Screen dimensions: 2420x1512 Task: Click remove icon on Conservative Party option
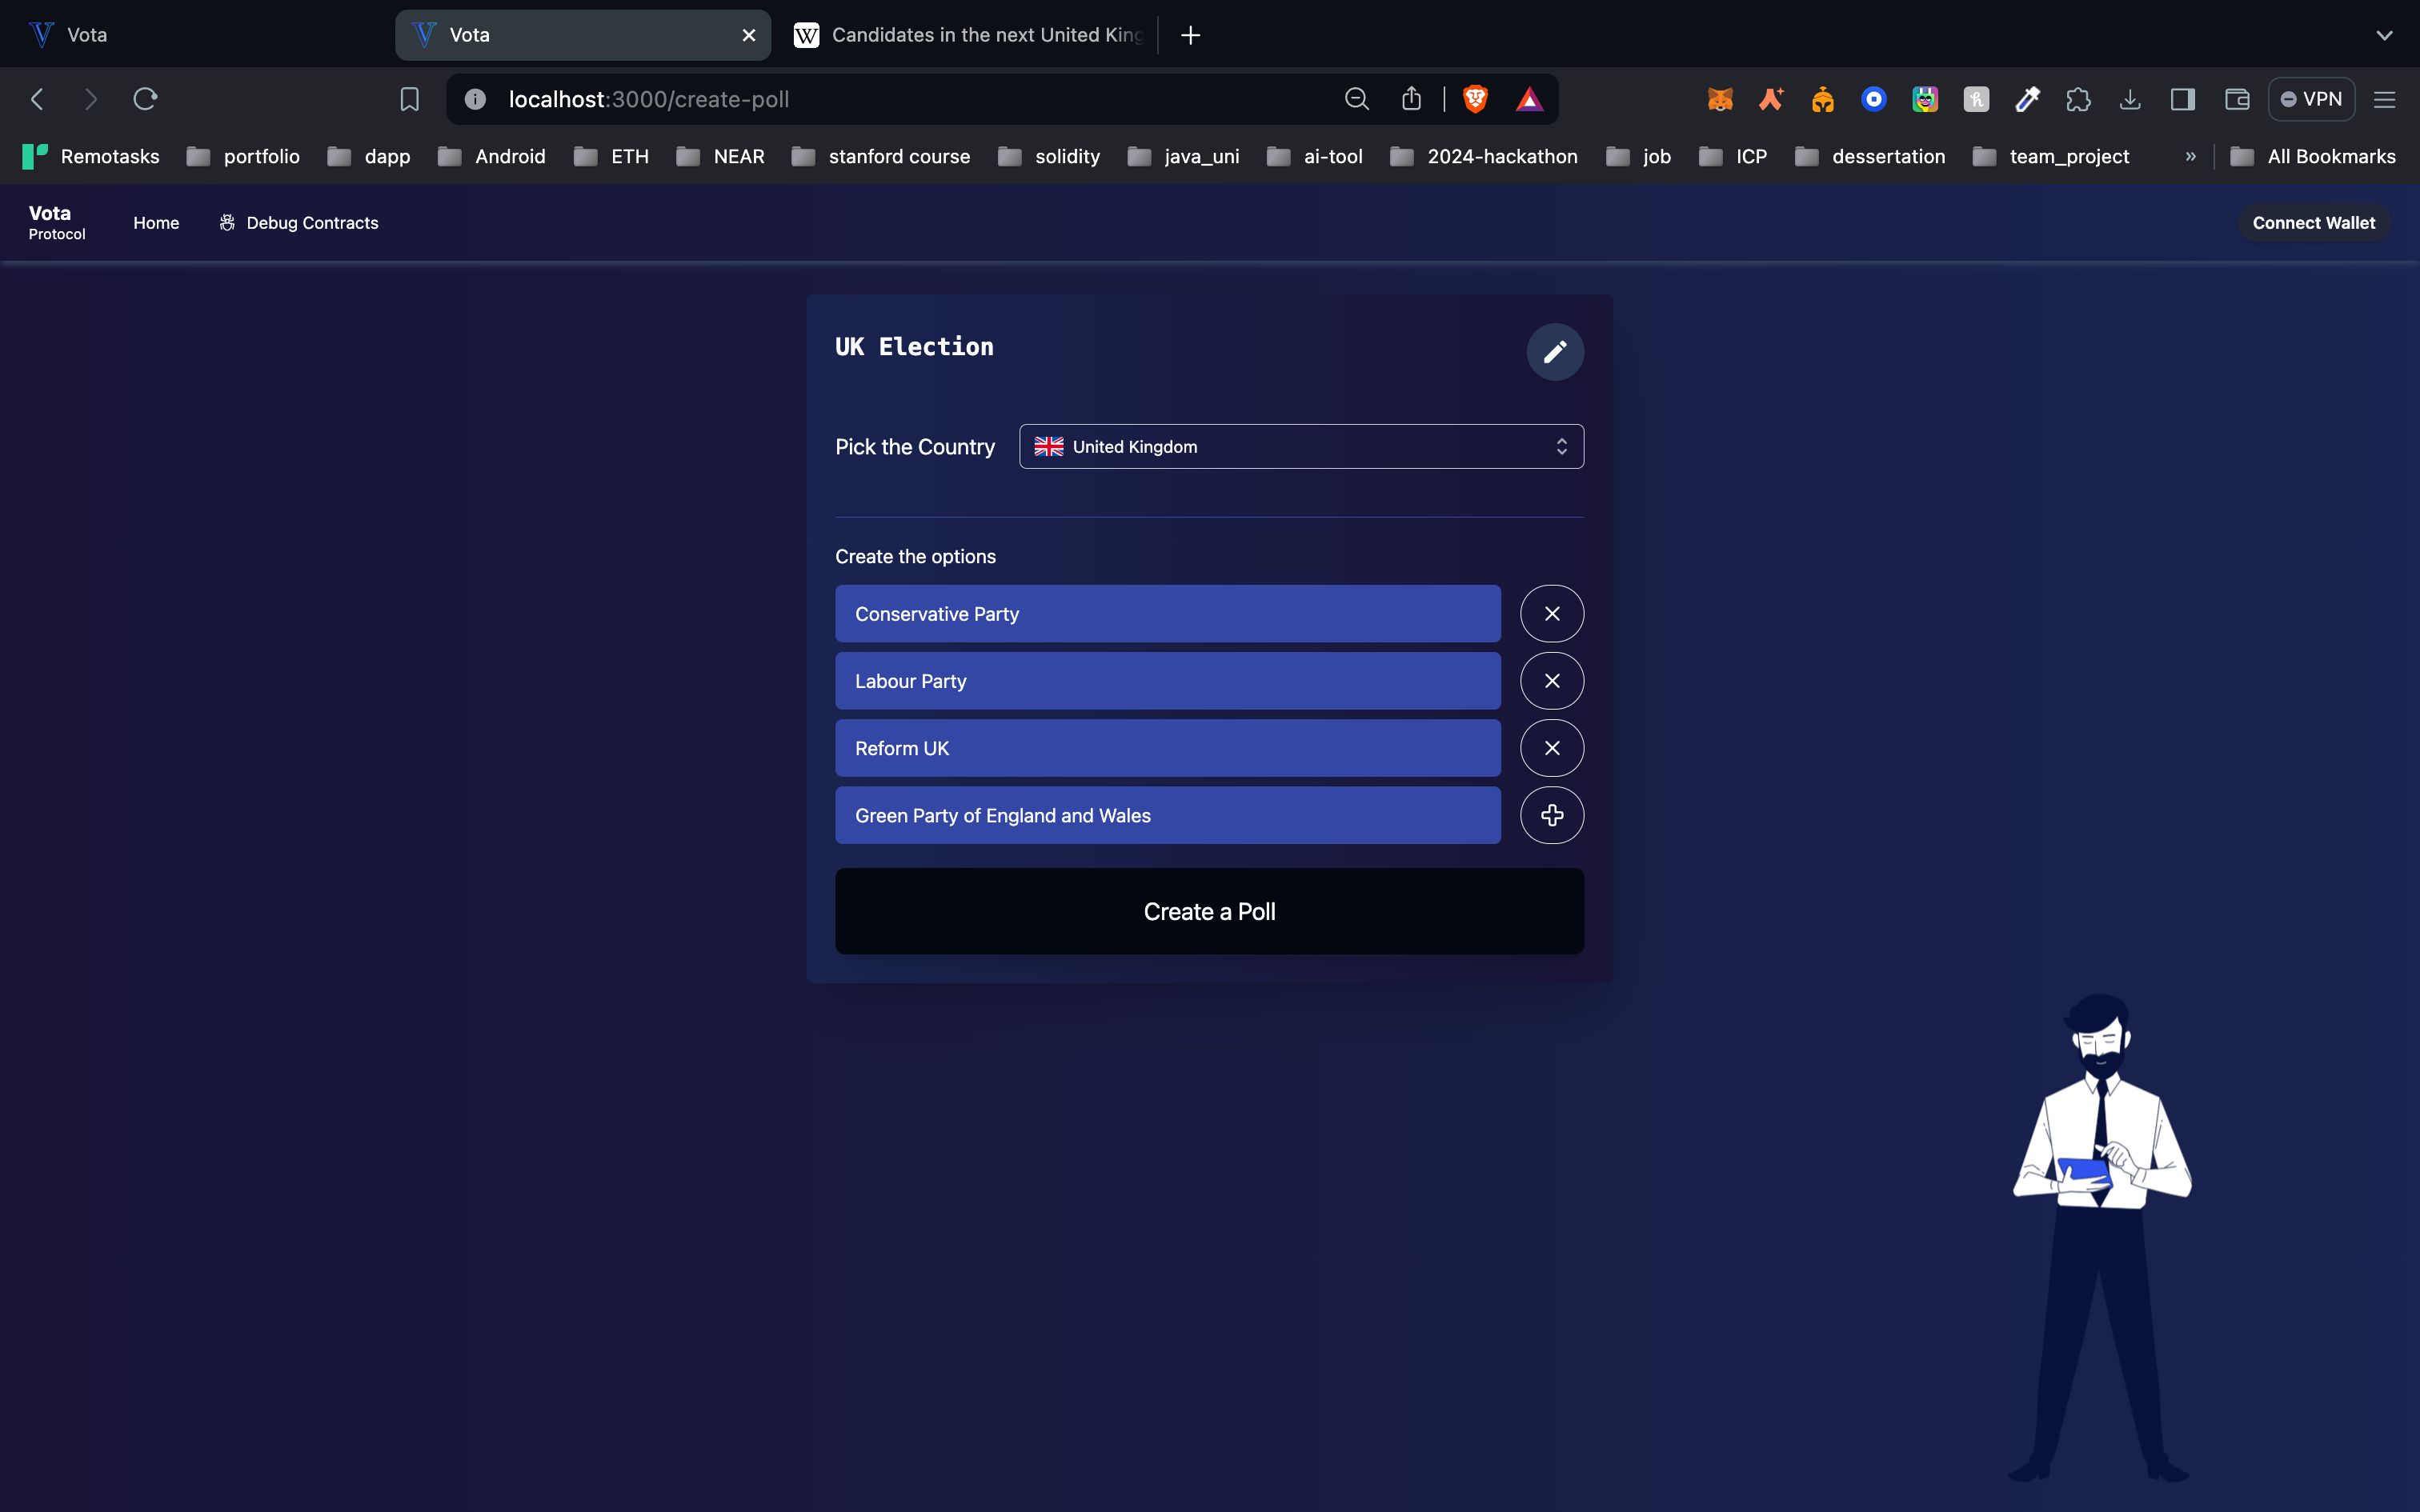(1551, 613)
